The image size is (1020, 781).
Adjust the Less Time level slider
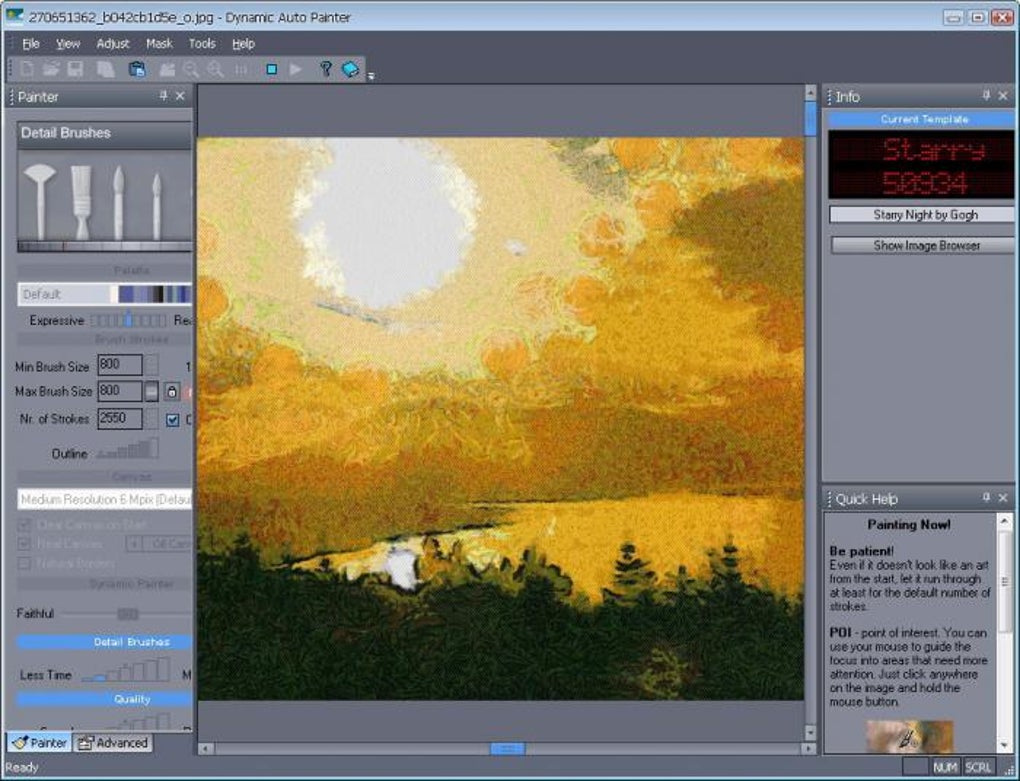[x=126, y=670]
